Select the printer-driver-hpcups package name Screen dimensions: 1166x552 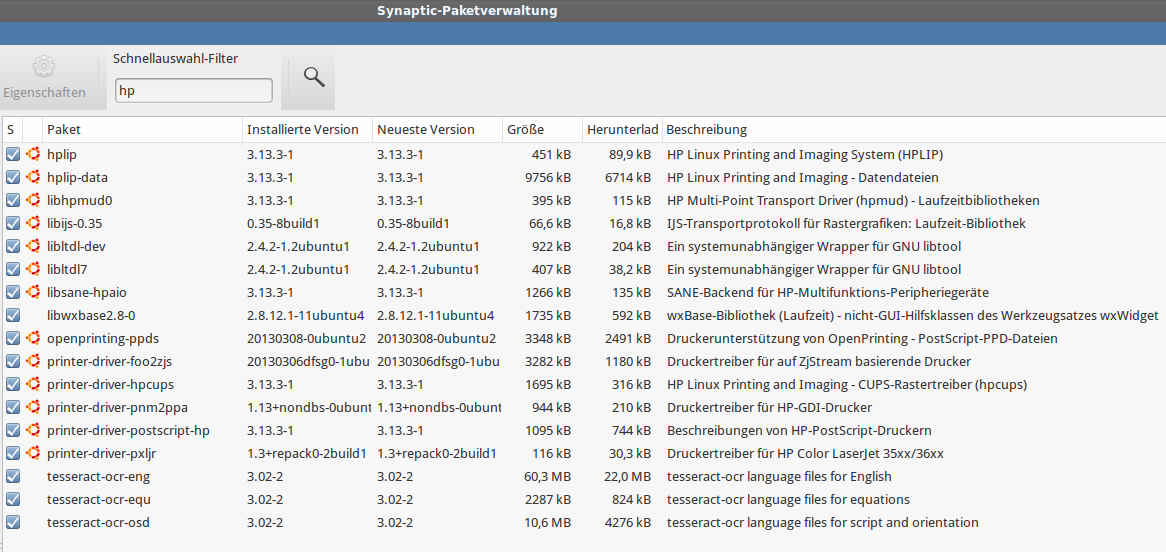pos(110,385)
